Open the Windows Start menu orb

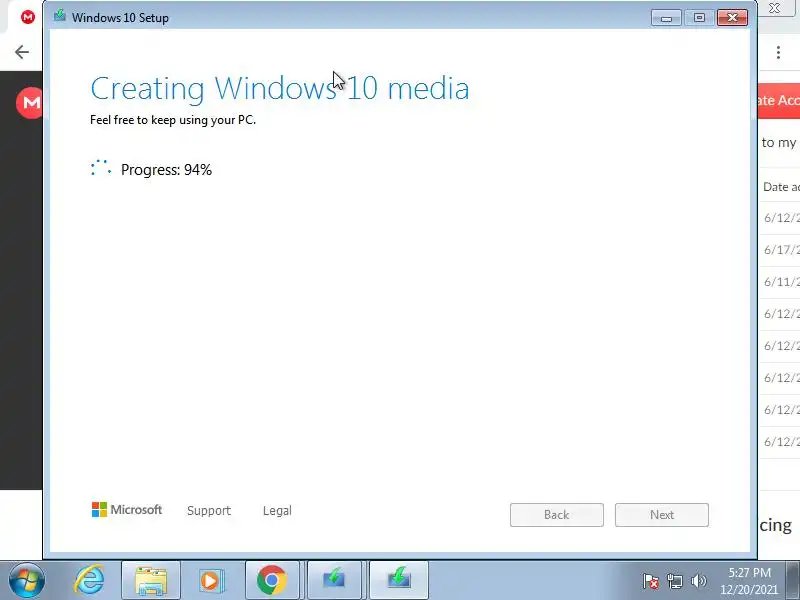click(x=27, y=581)
